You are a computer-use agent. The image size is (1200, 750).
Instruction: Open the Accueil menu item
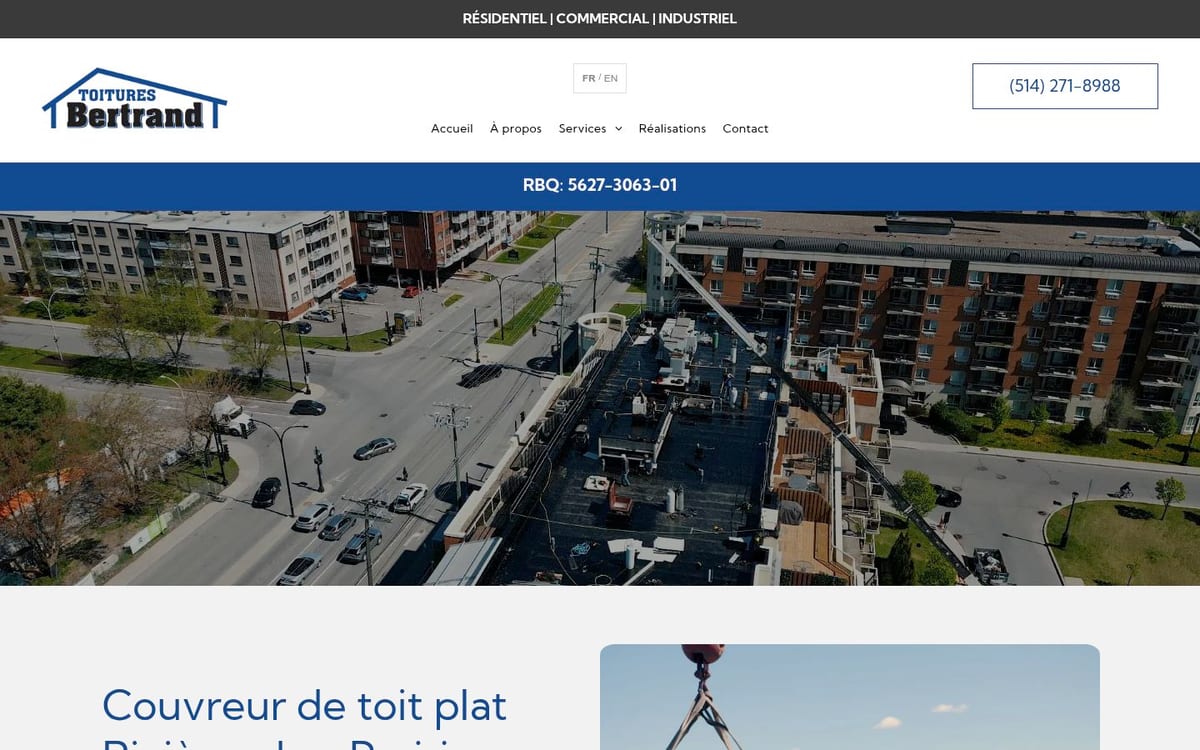point(452,128)
